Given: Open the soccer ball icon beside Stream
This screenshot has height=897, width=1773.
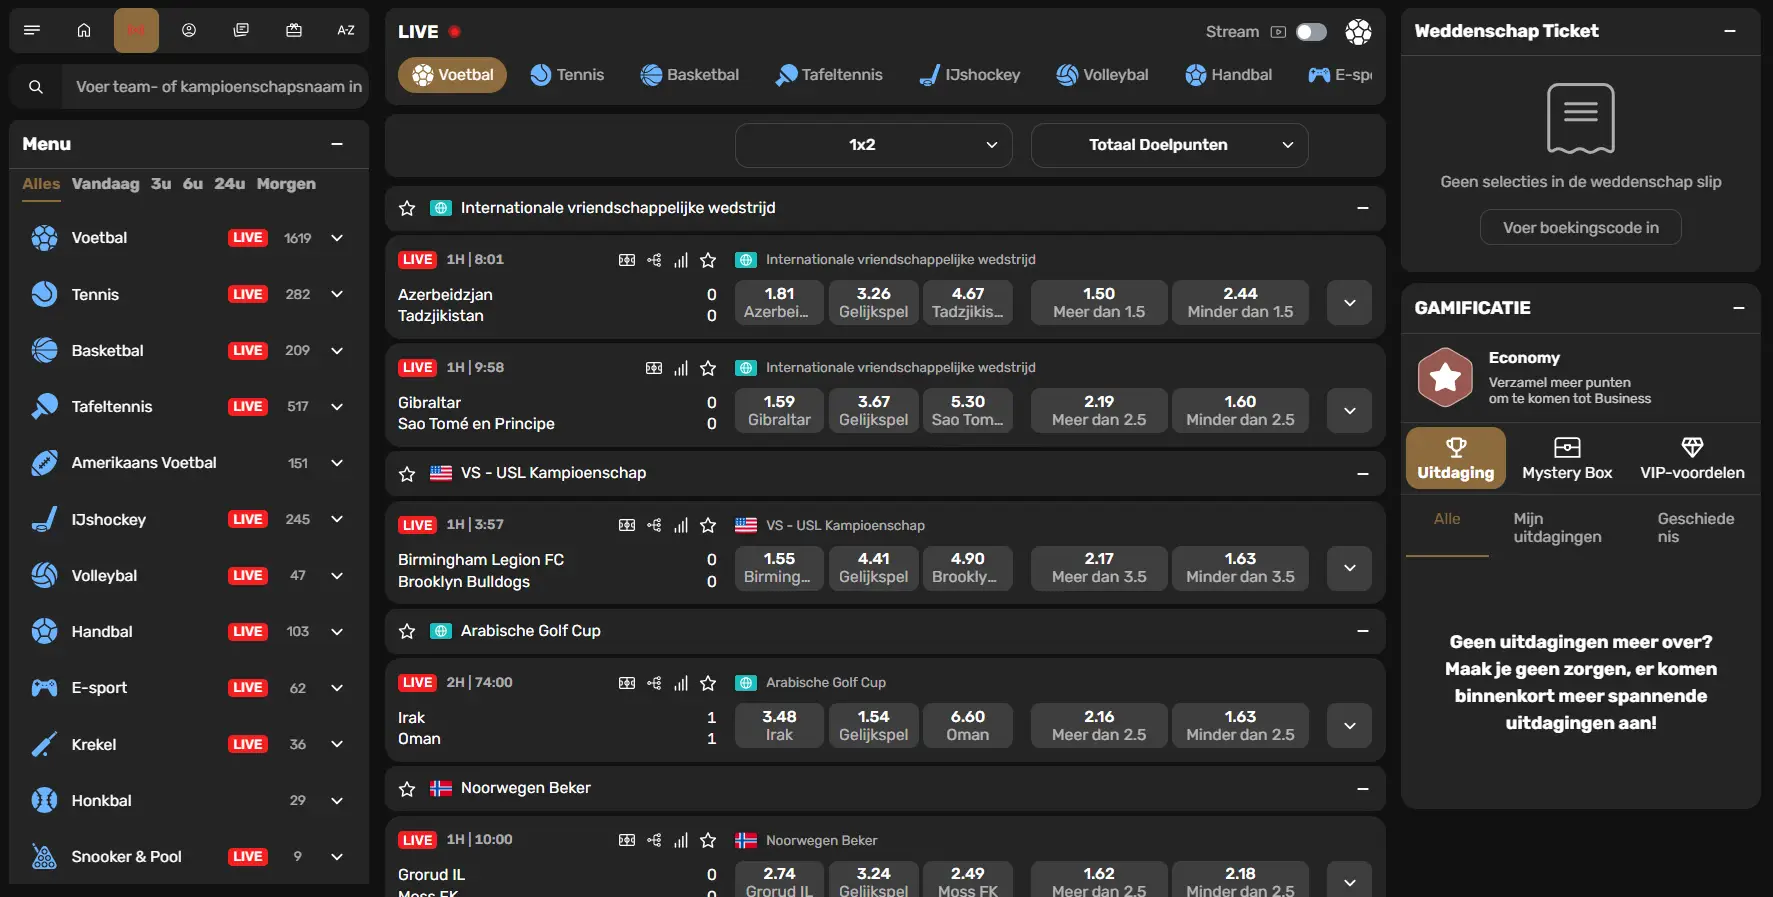Looking at the screenshot, I should coord(1358,32).
